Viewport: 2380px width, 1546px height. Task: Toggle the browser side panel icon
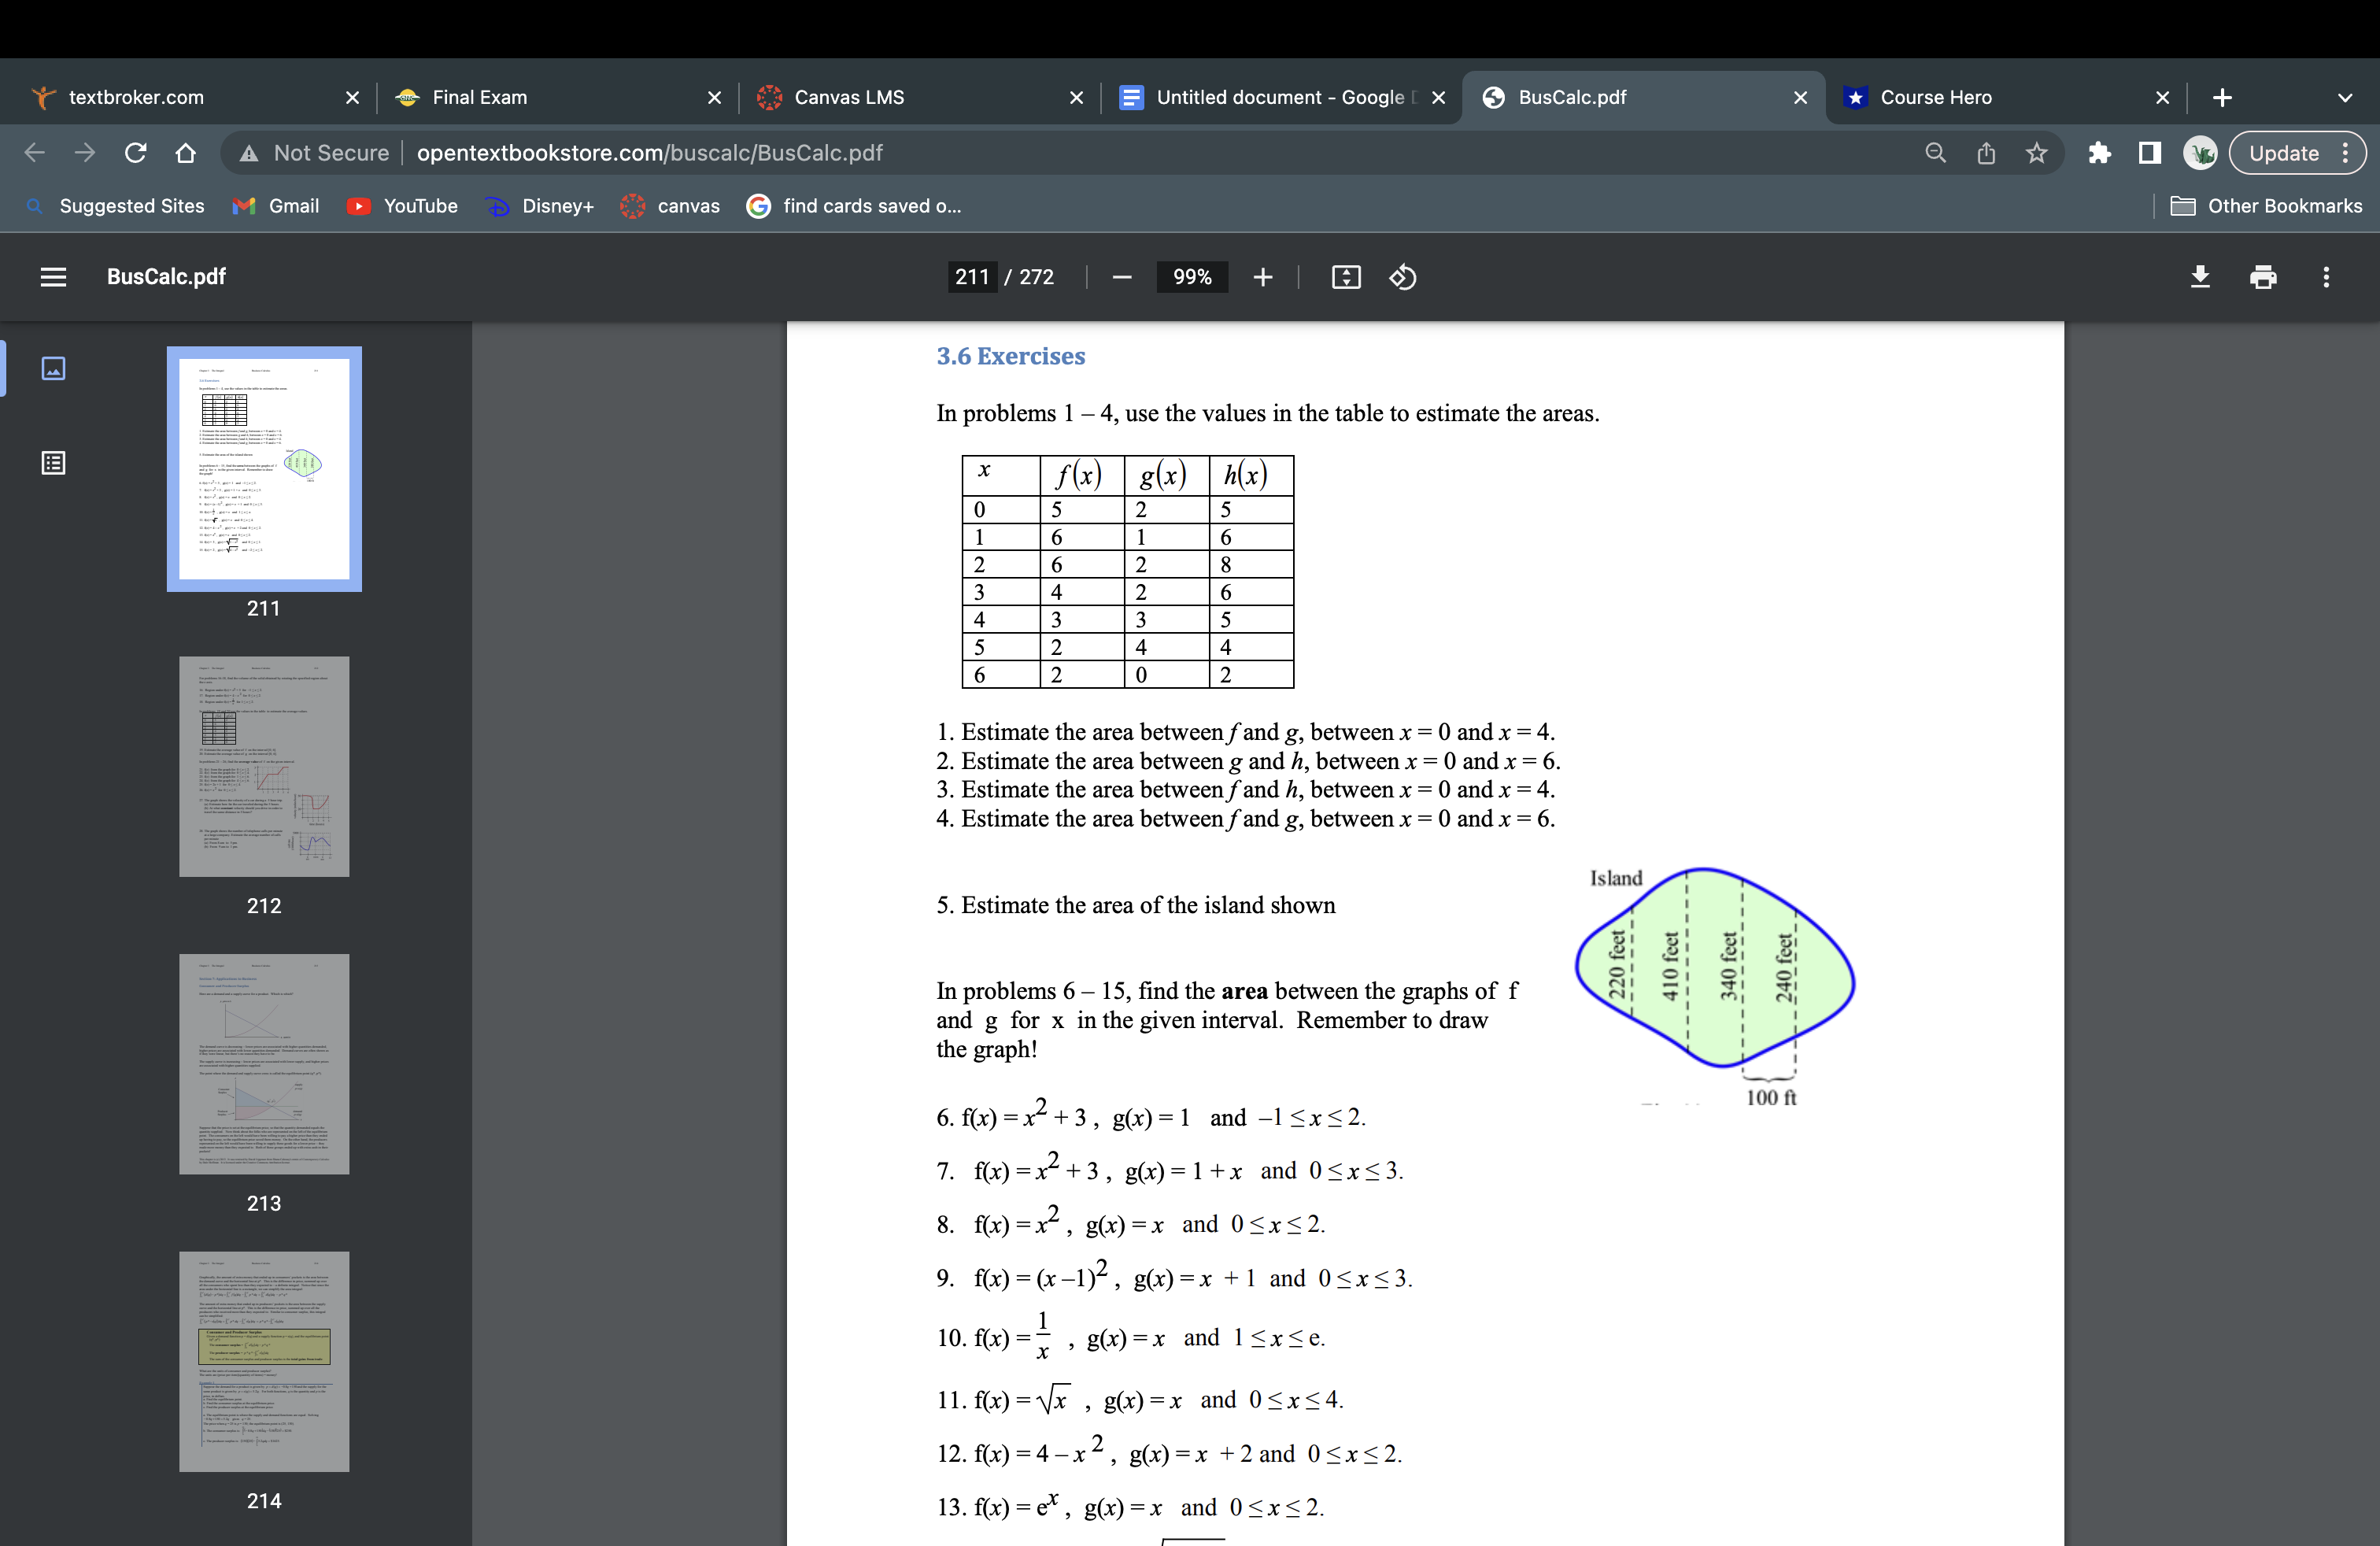pos(2148,152)
